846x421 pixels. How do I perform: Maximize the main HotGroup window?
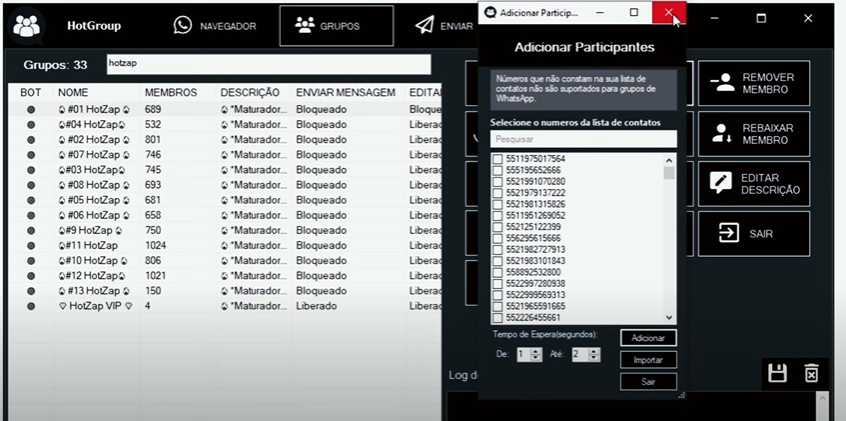[761, 18]
